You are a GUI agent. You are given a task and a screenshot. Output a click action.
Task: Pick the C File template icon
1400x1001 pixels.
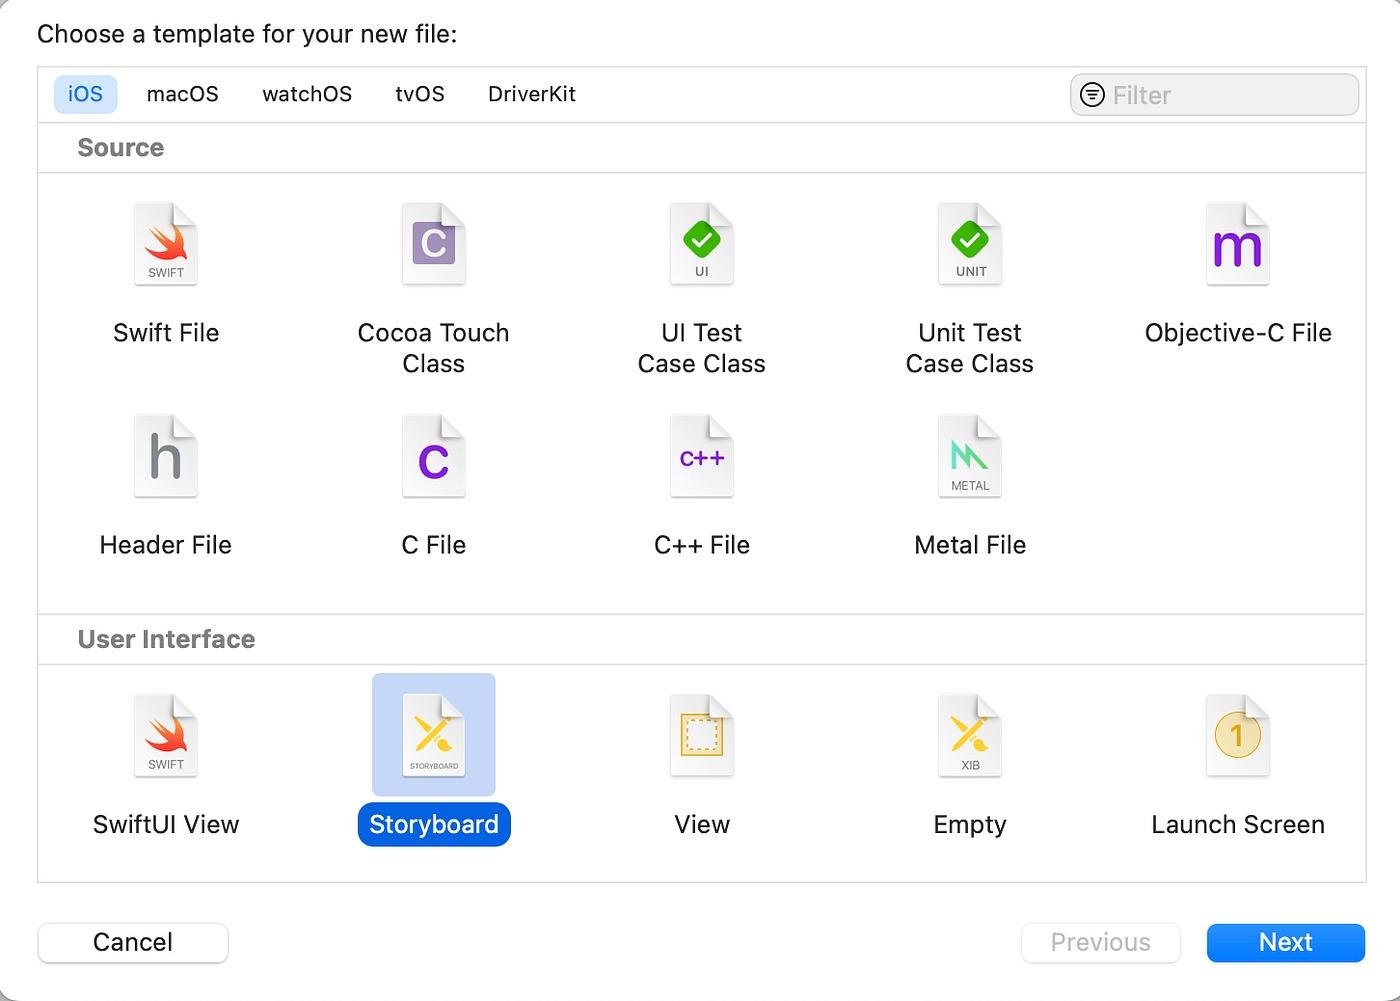433,456
